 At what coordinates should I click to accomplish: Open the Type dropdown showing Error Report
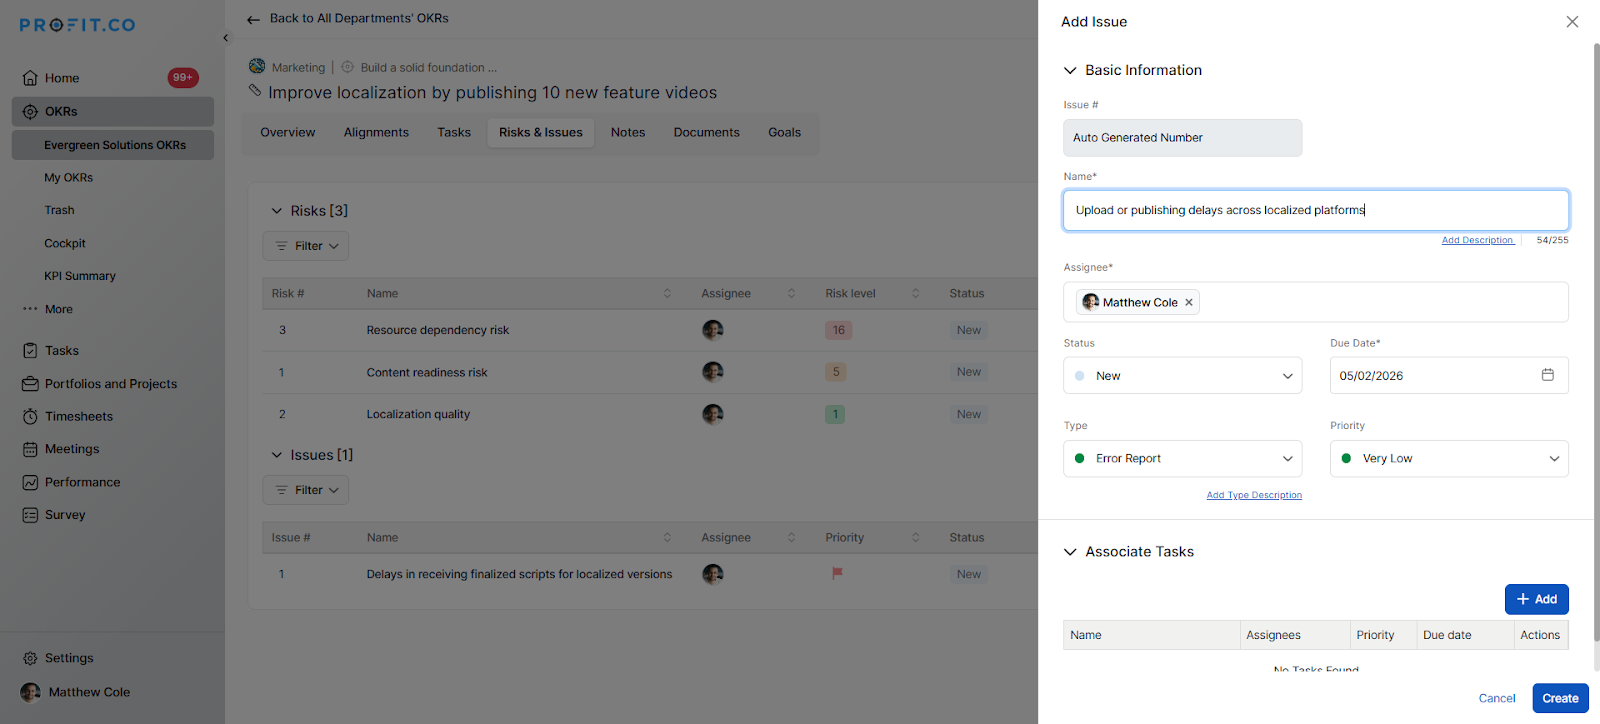[x=1182, y=459]
